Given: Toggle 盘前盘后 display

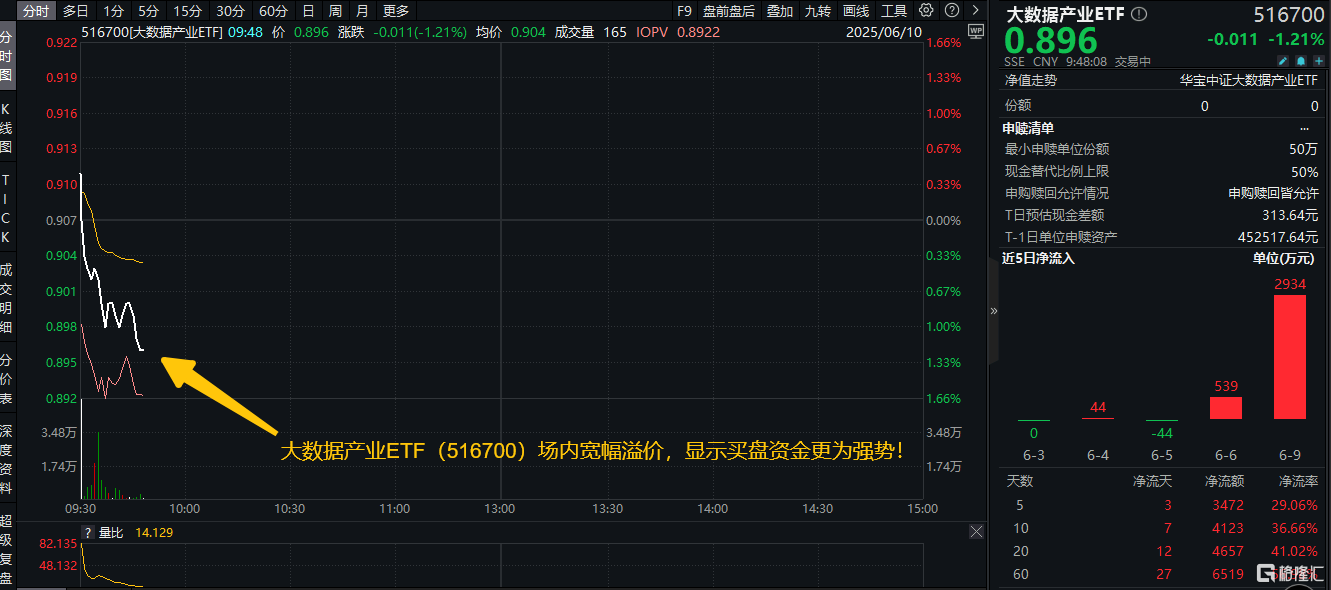Looking at the screenshot, I should coord(729,11).
